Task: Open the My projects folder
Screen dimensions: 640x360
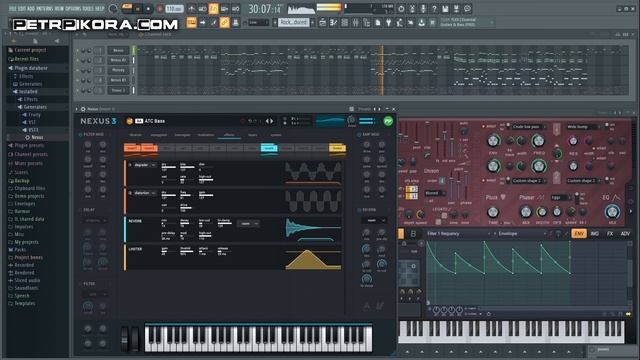Action: pyautogui.click(x=26, y=242)
